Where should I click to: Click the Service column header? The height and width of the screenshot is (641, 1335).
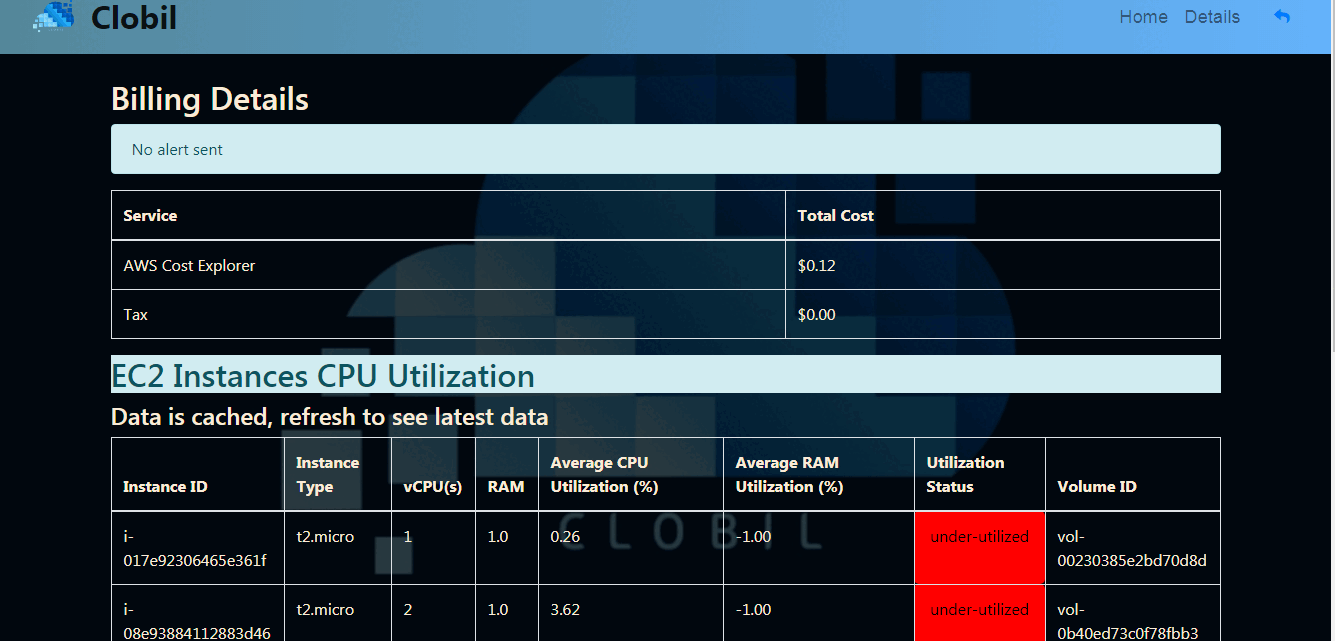150,215
